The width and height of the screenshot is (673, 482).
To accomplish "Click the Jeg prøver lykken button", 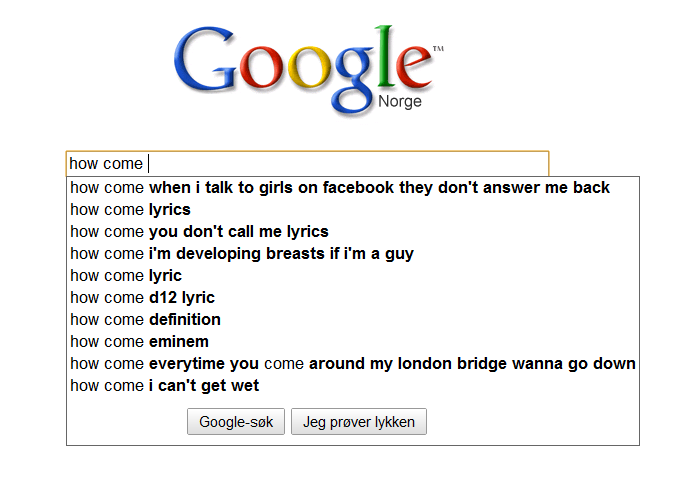I will tap(359, 421).
